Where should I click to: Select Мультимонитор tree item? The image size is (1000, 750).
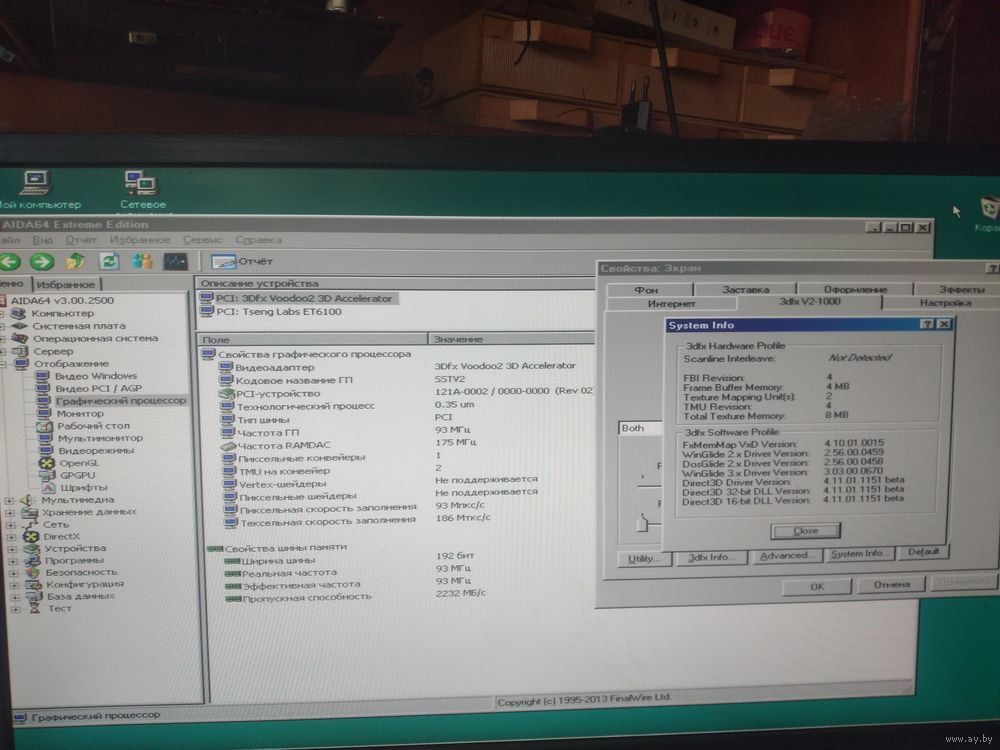click(100, 438)
